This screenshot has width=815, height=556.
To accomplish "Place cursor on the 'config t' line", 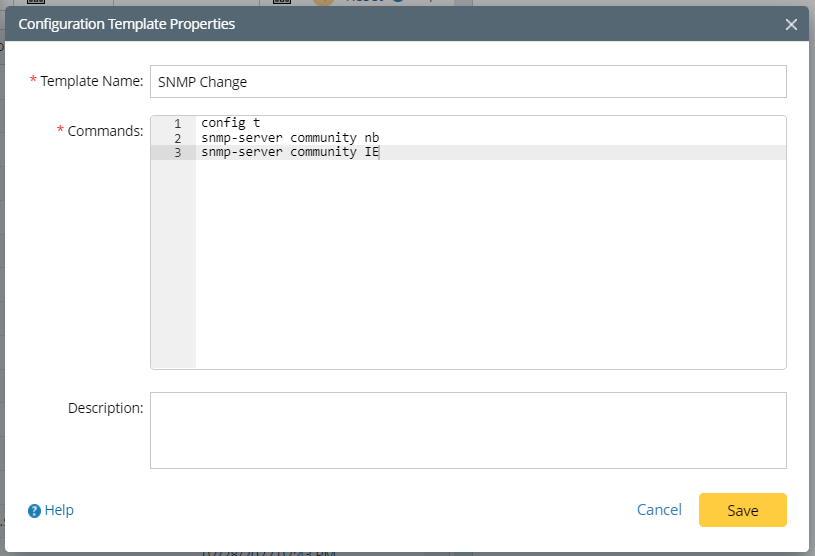I will 230,123.
